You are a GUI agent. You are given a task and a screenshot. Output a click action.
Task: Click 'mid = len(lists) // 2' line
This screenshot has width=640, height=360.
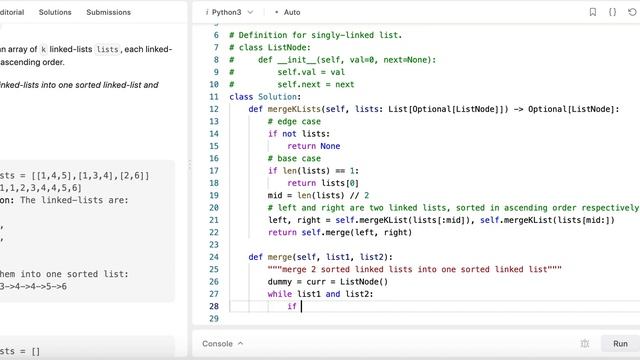[x=318, y=195]
